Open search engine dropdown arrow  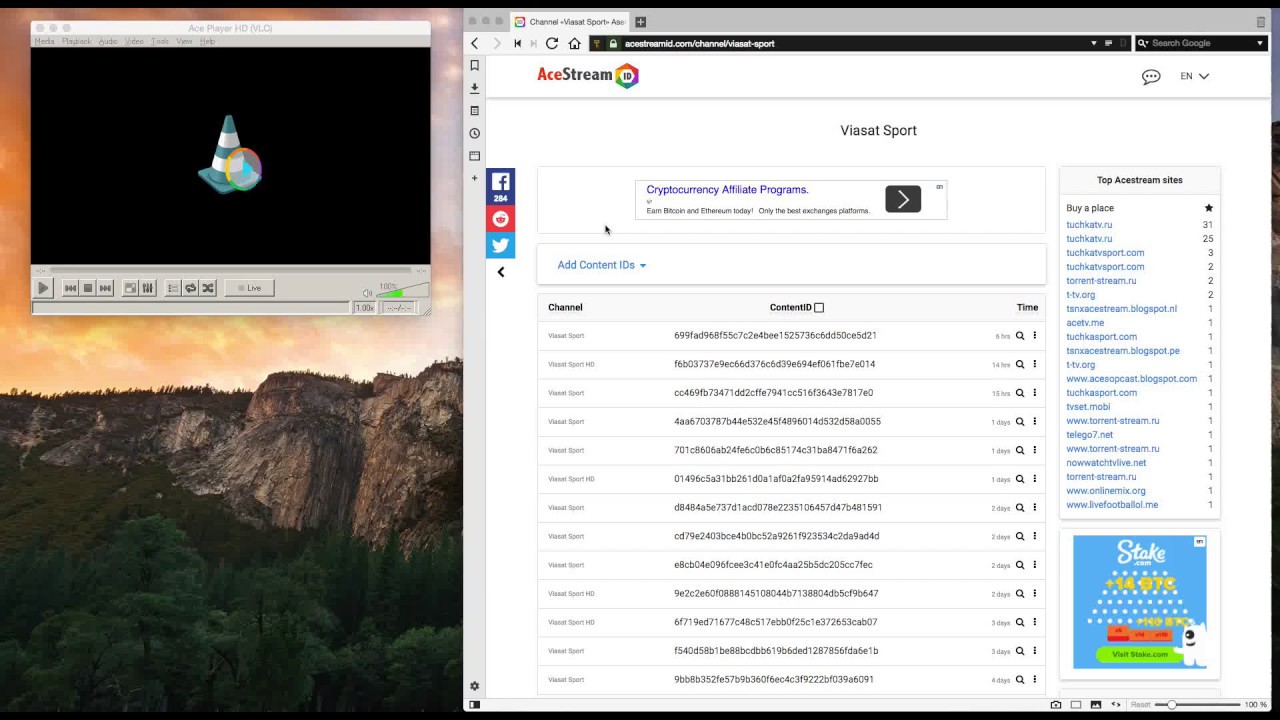point(1260,43)
